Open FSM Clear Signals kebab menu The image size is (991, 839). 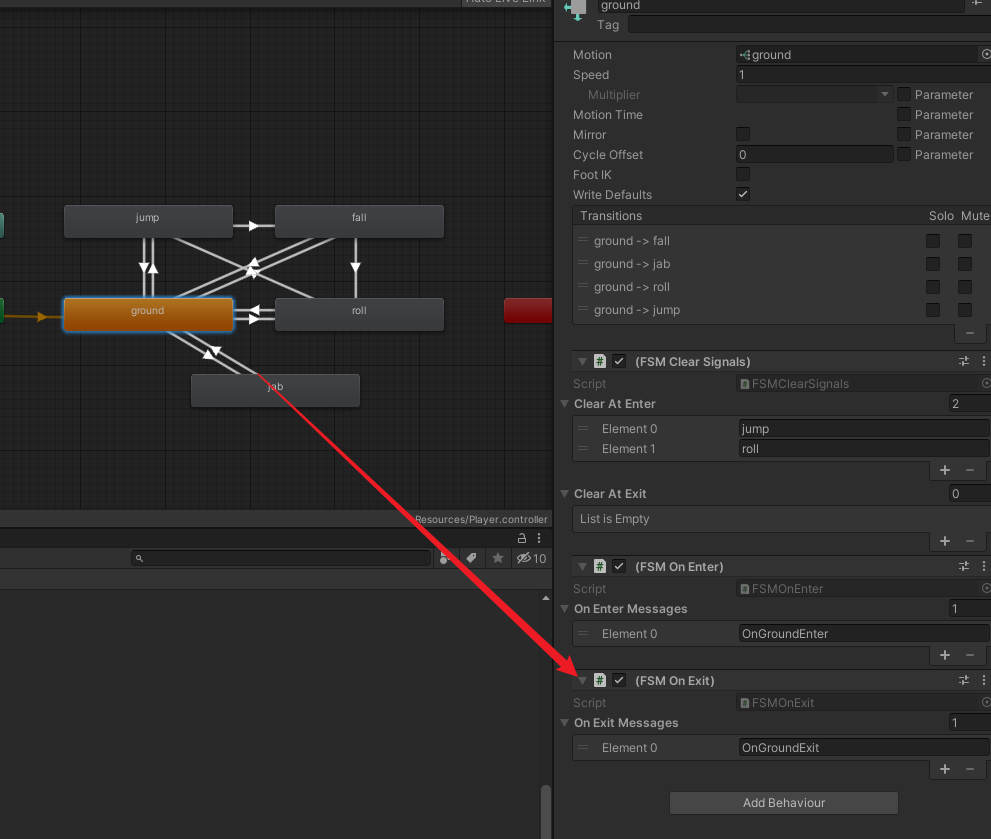[x=983, y=361]
